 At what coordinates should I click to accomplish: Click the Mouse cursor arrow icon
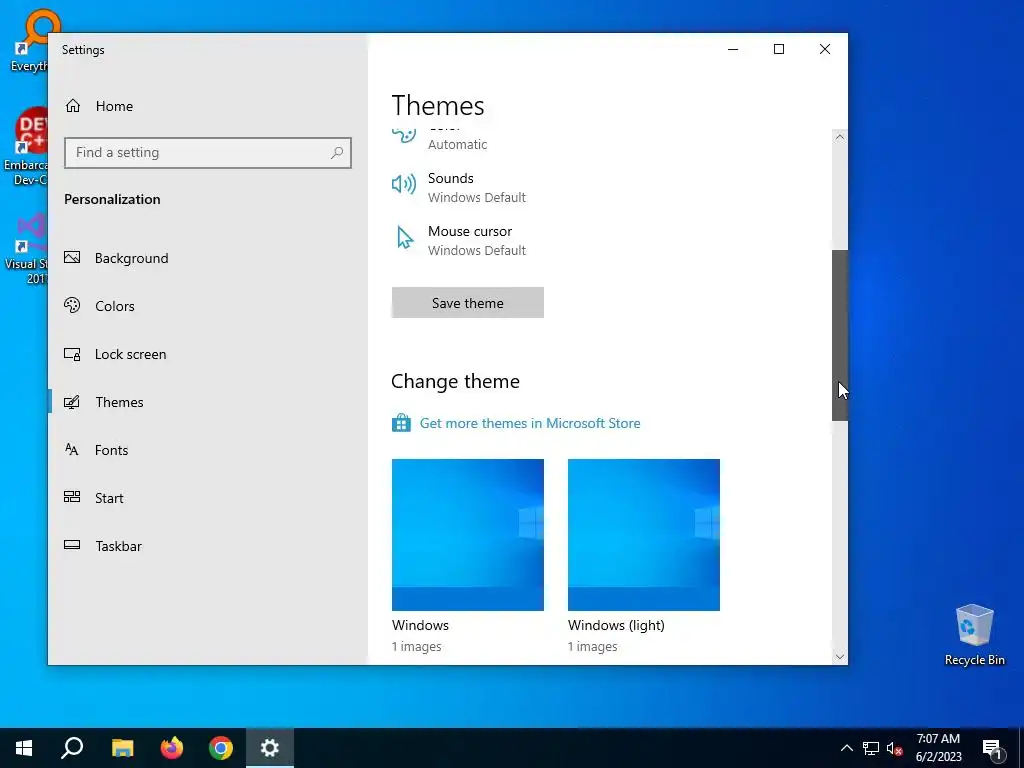coord(405,238)
